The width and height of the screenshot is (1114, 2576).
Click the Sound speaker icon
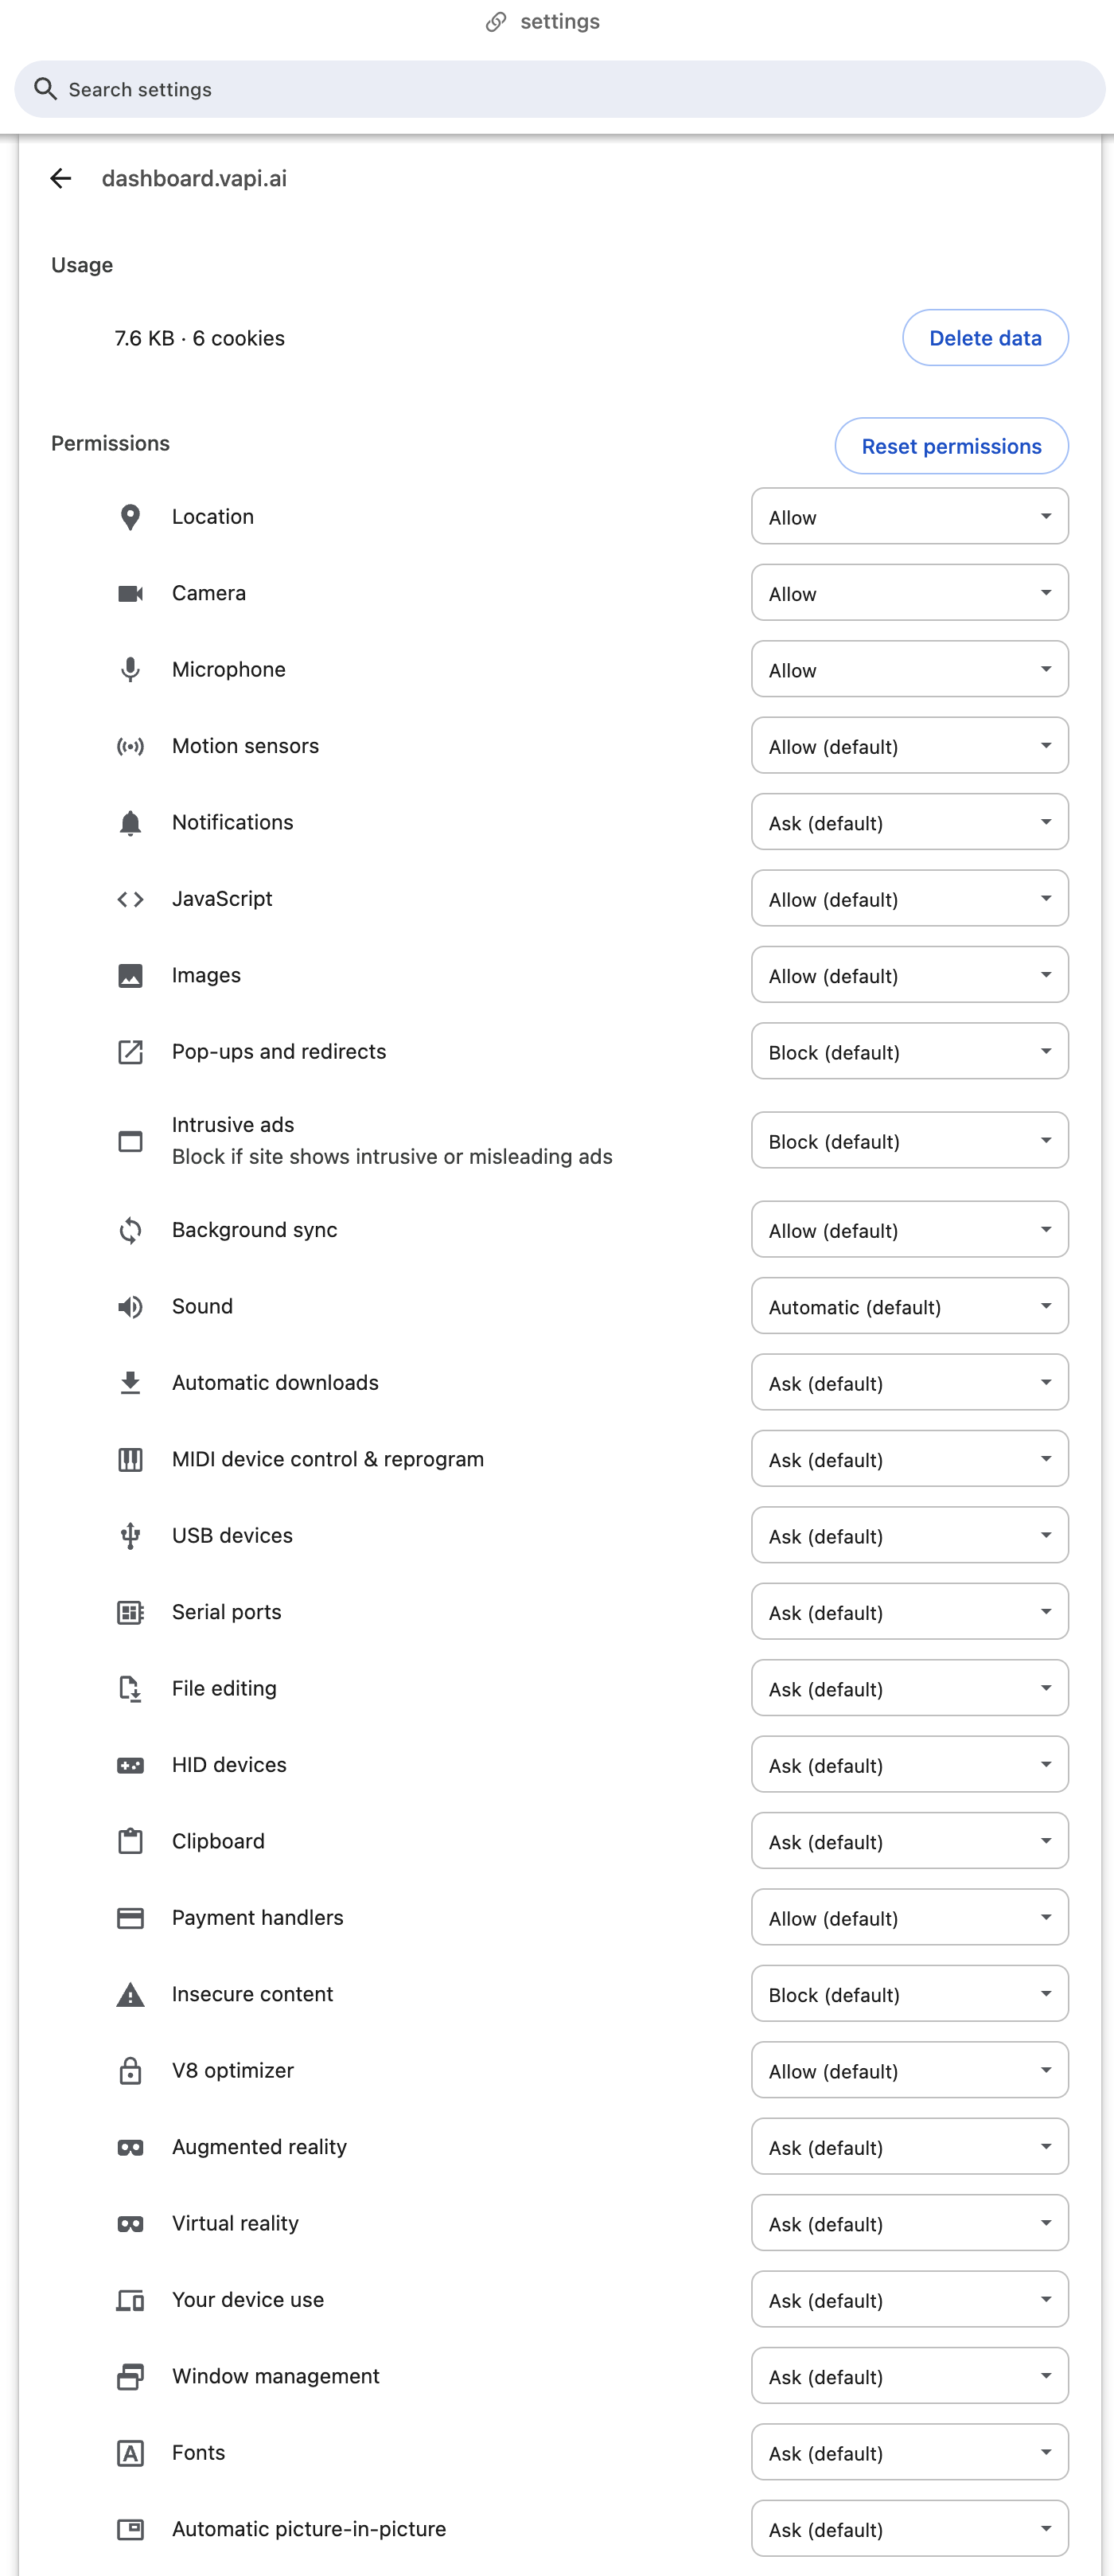[x=130, y=1306]
